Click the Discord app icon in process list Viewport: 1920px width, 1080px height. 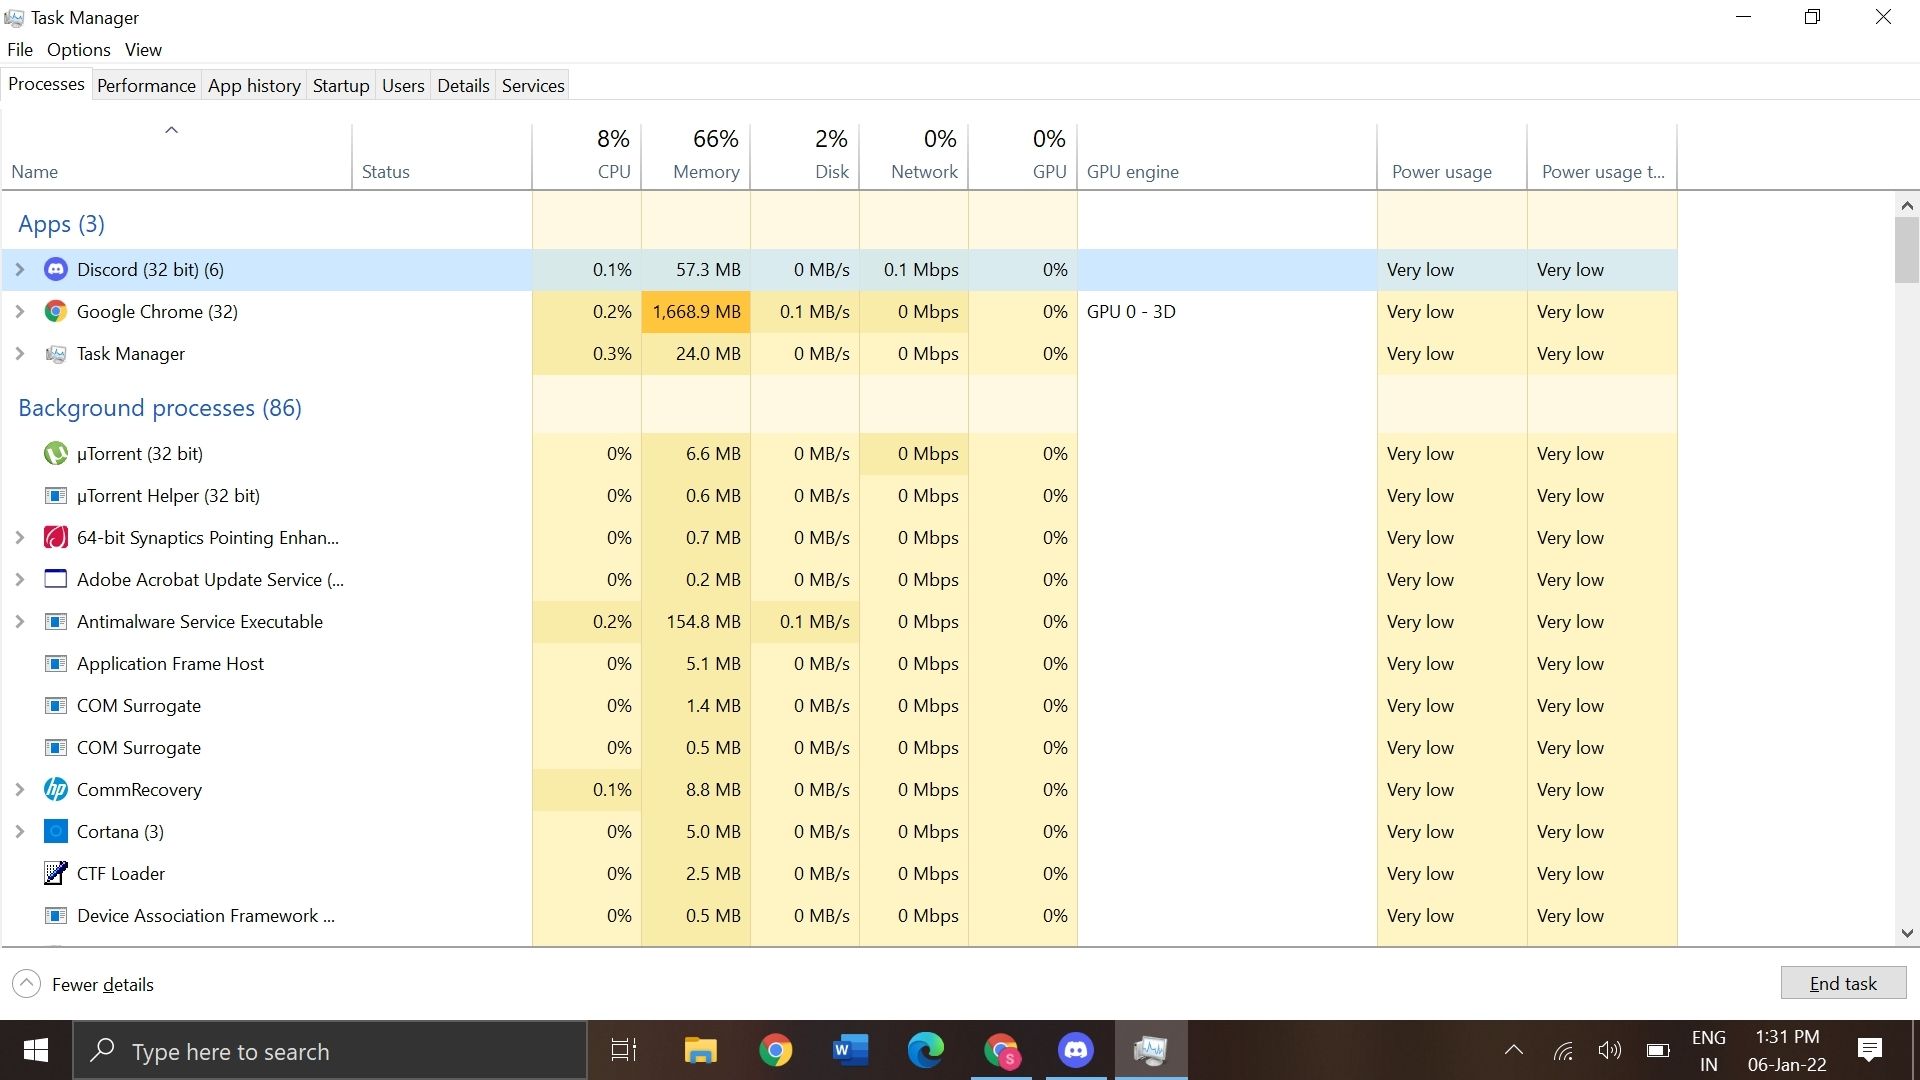[x=56, y=270]
